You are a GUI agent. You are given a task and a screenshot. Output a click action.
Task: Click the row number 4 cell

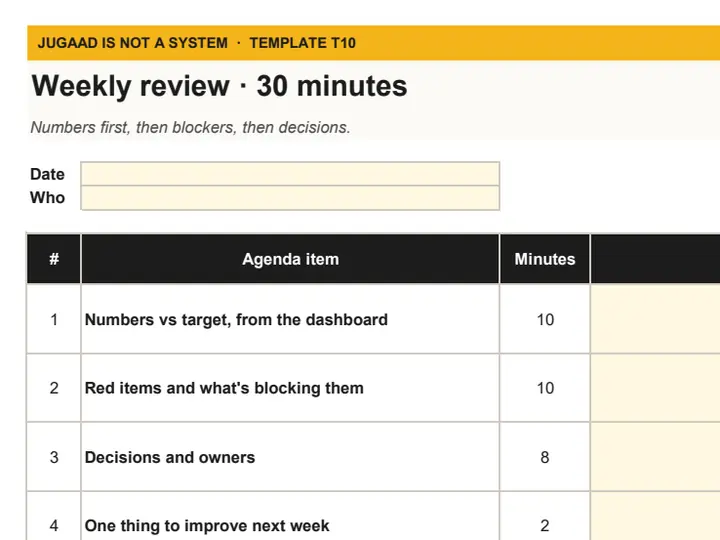54,516
